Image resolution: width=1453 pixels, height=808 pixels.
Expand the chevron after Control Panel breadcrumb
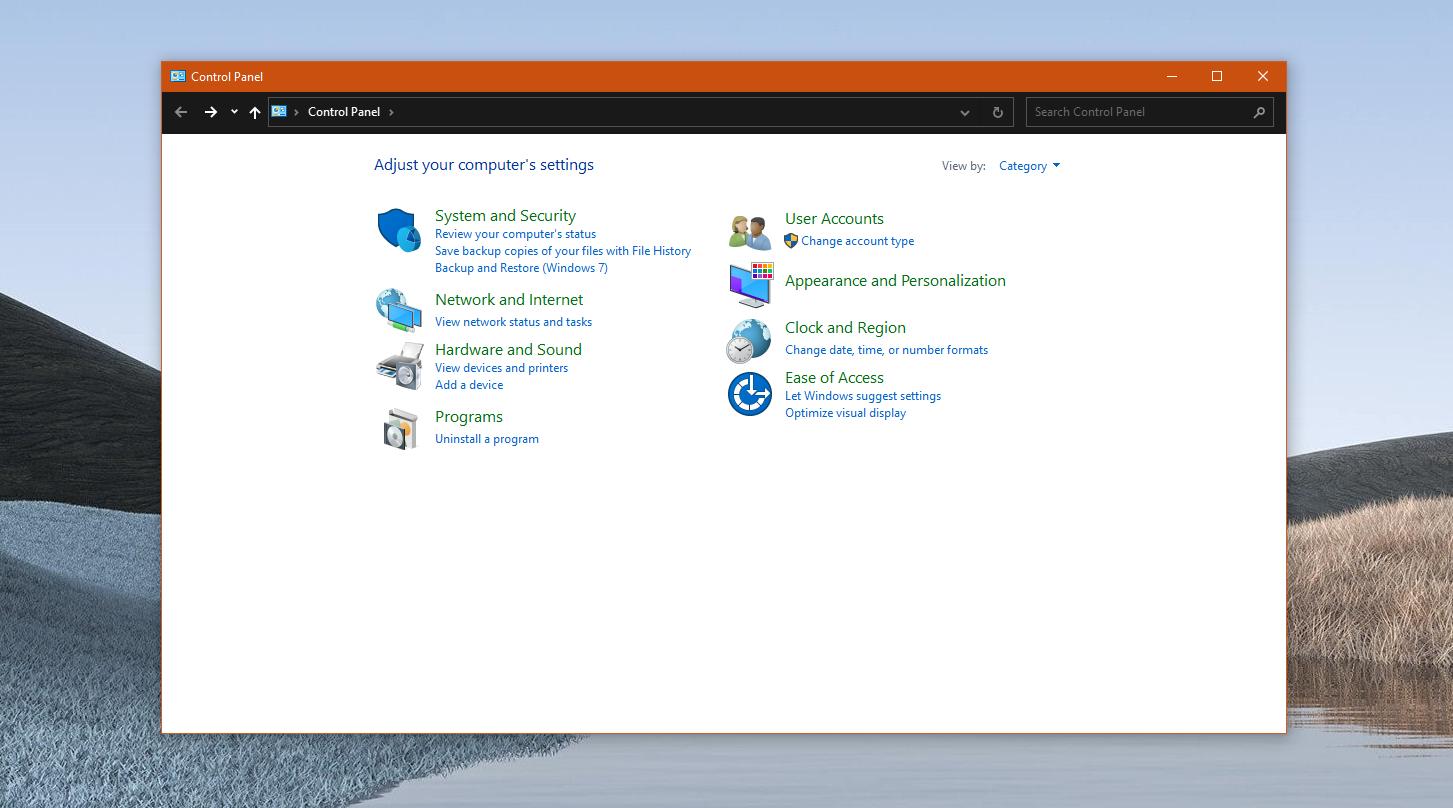point(391,112)
